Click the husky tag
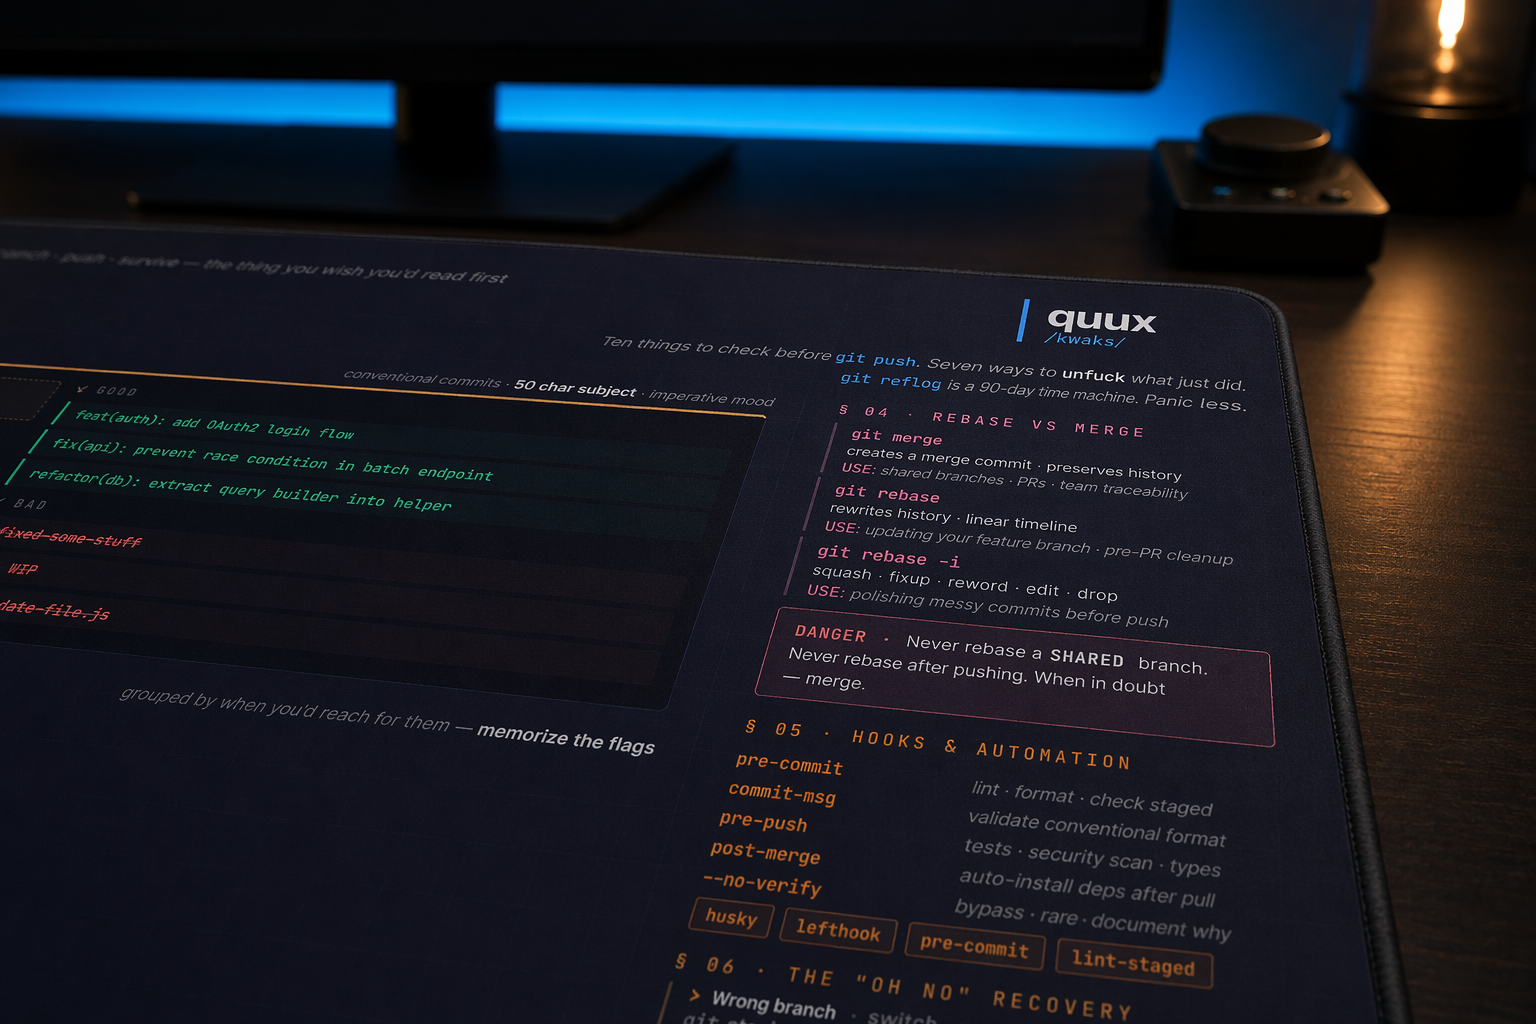The image size is (1536, 1024). pyautogui.click(x=731, y=918)
